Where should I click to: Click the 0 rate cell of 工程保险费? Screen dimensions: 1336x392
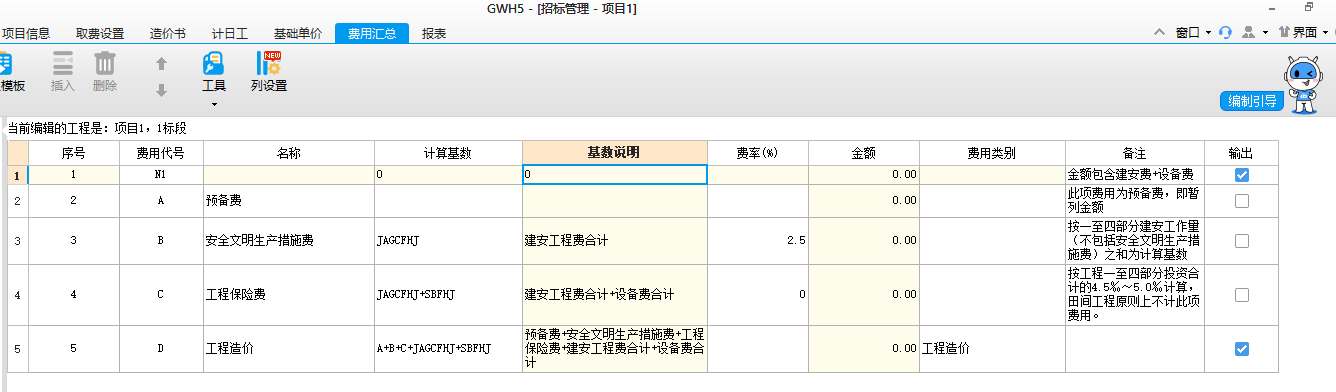tap(757, 295)
